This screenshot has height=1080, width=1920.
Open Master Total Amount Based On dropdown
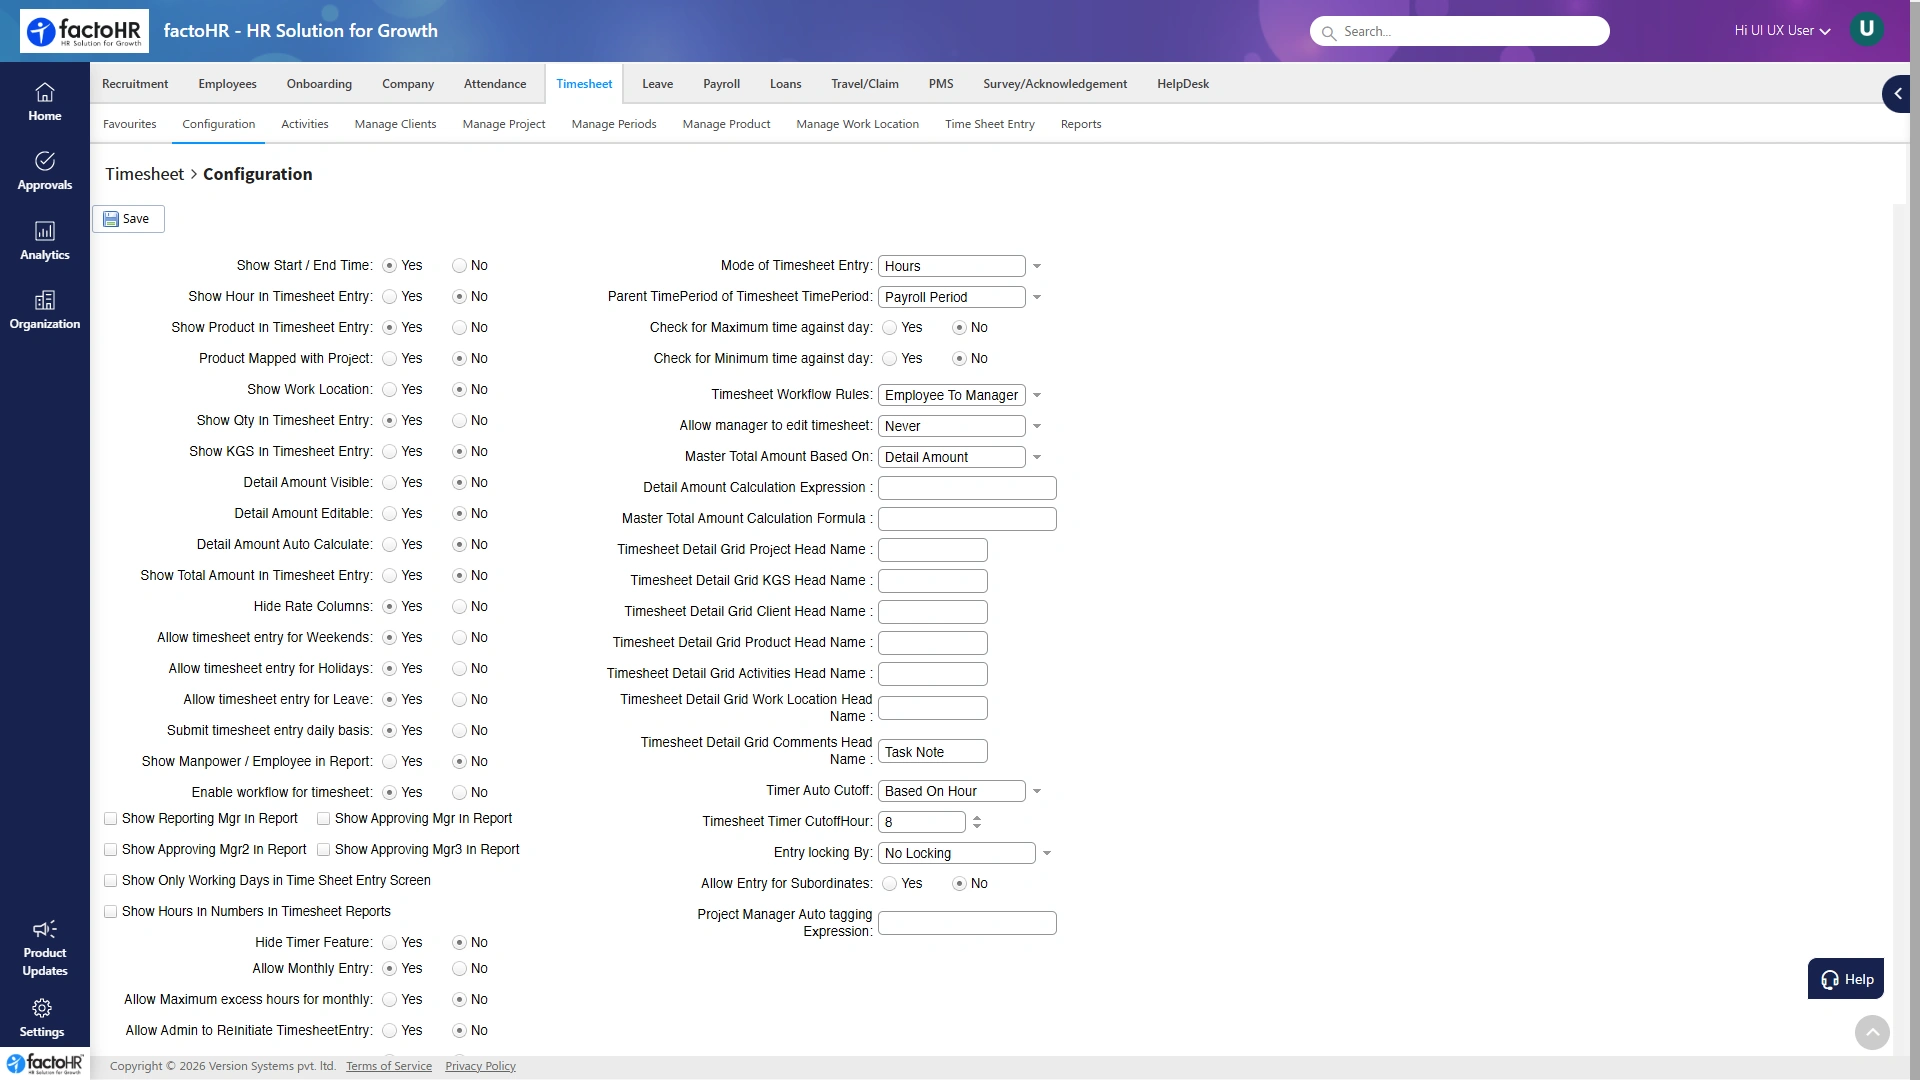(1037, 457)
